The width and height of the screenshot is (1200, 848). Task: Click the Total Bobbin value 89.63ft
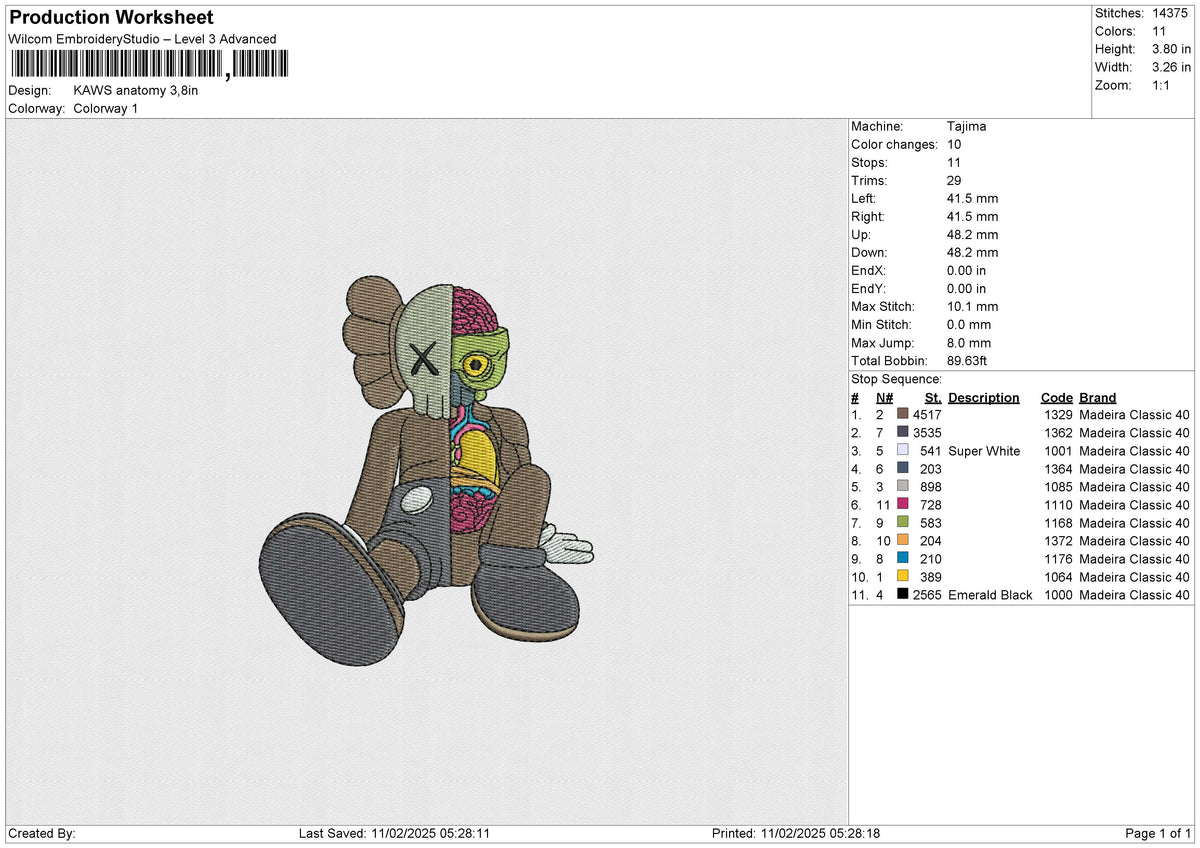coord(968,360)
